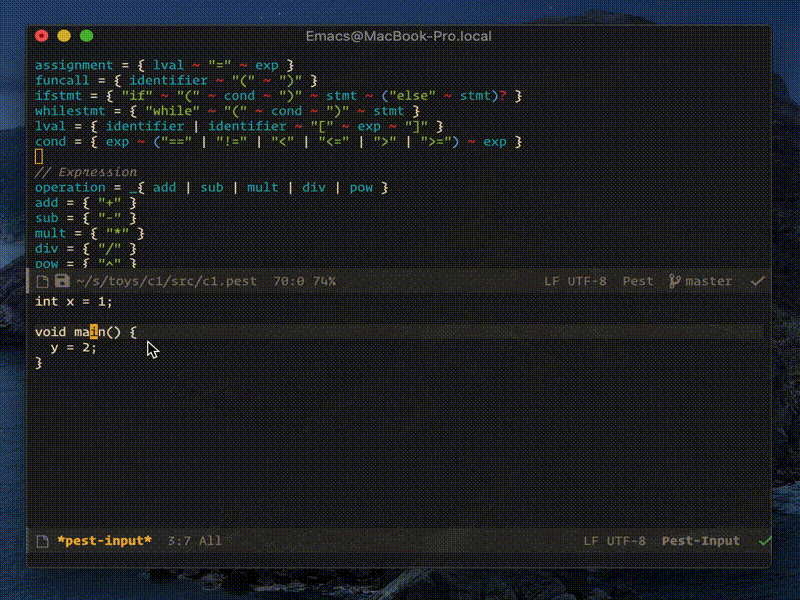The height and width of the screenshot is (600, 800).
Task: Click the rule name 'whilestmt'
Action: [70, 111]
